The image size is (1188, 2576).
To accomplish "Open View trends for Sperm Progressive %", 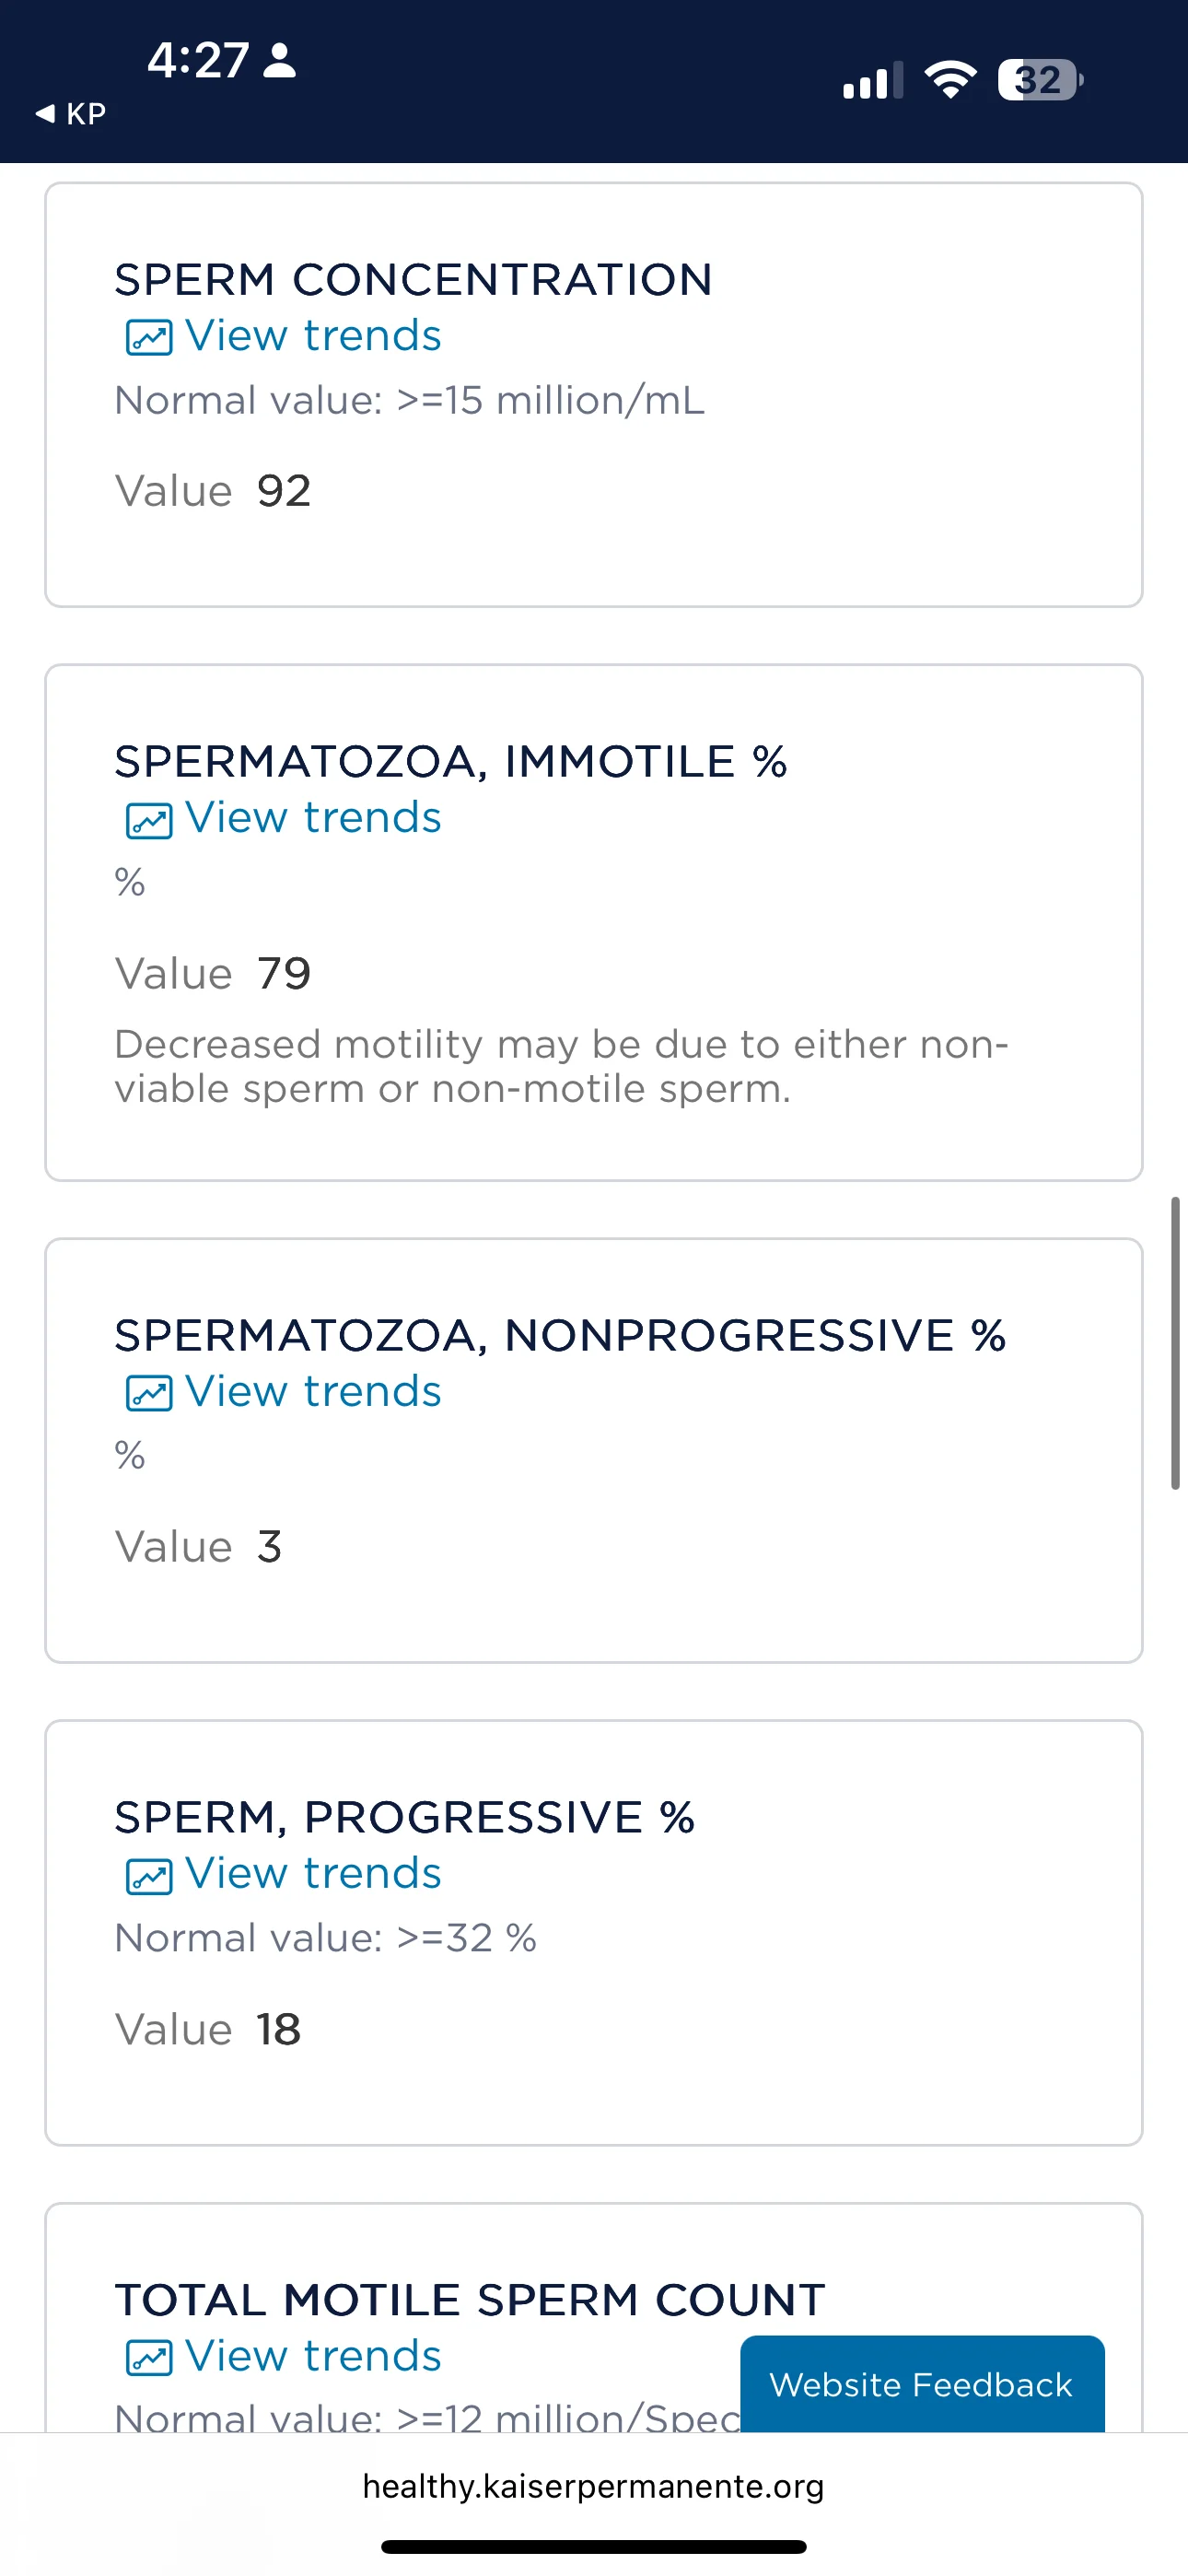I will (x=313, y=1874).
